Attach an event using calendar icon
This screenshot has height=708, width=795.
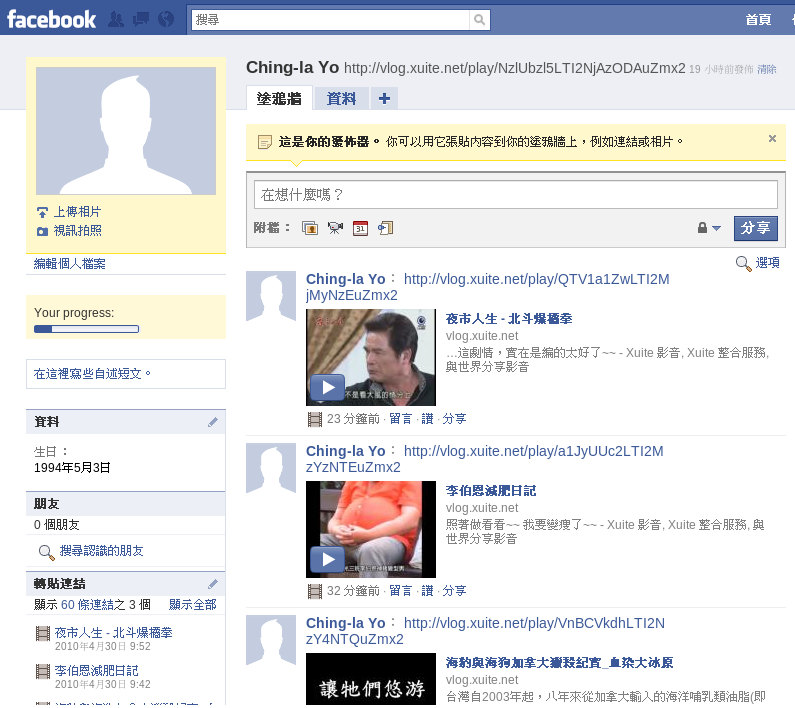[x=360, y=228]
